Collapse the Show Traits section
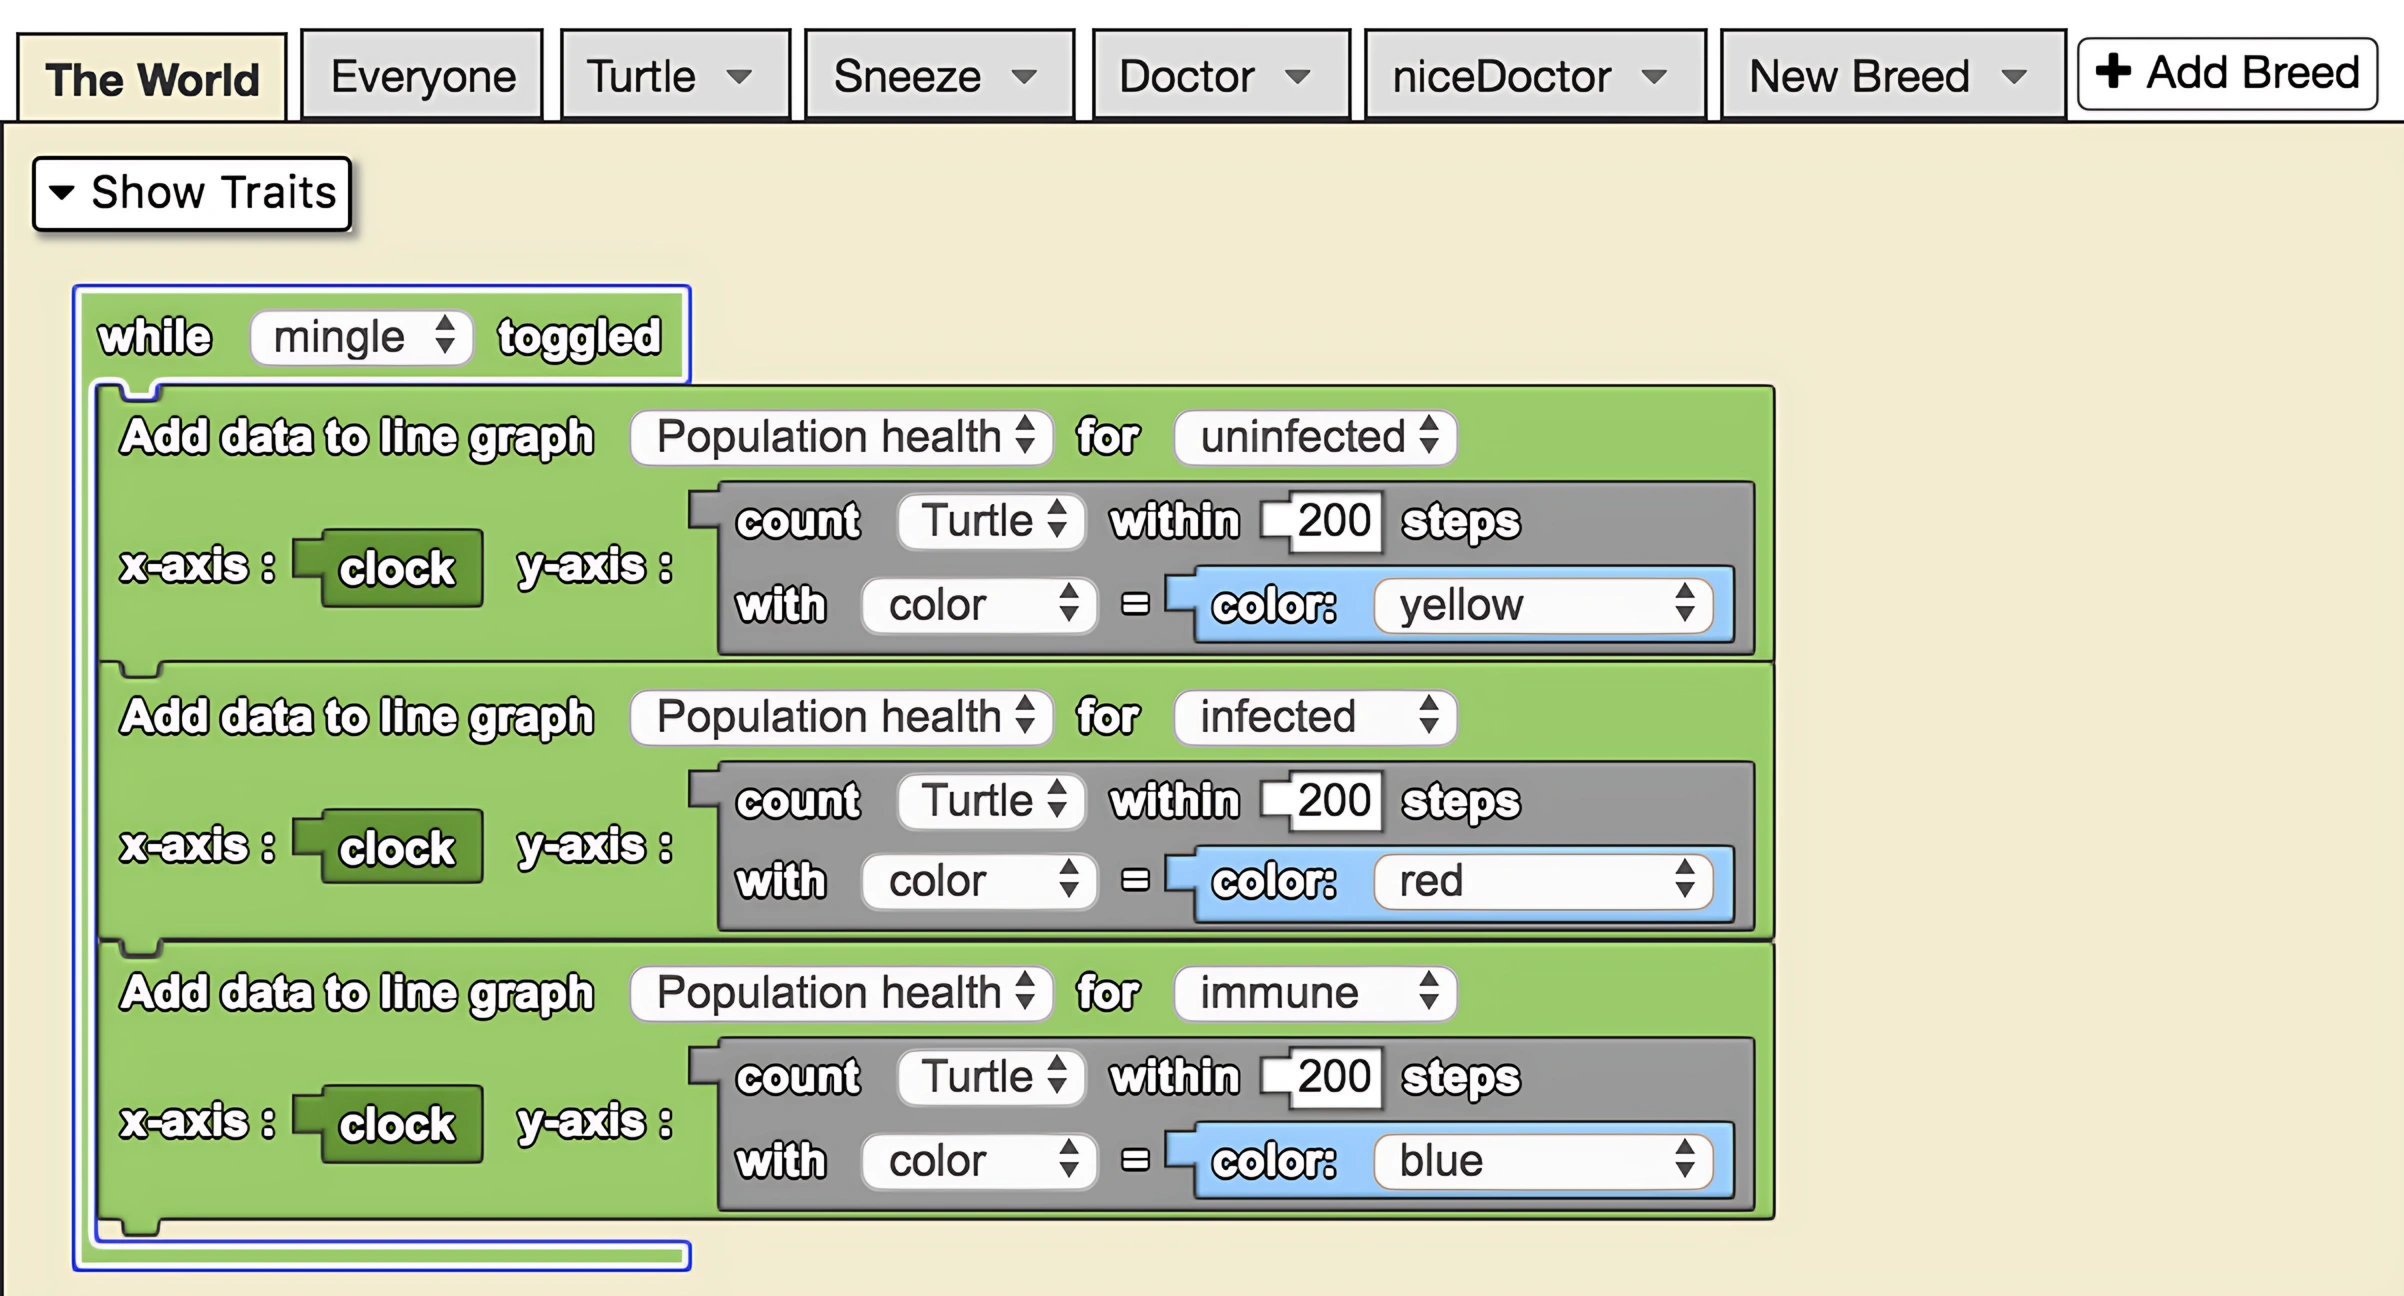 pos(192,192)
